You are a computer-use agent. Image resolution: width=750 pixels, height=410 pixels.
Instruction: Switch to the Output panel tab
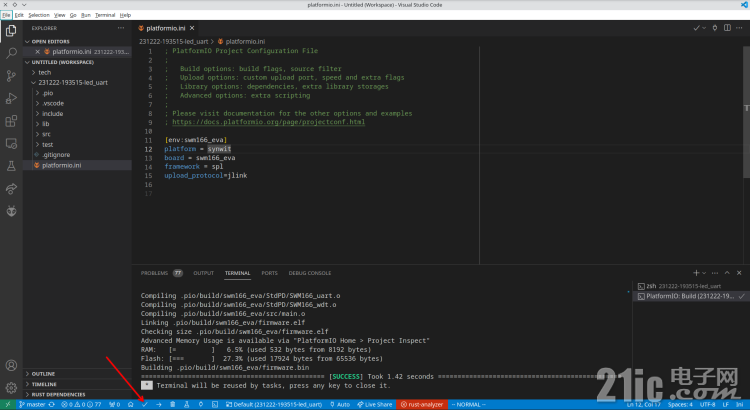[203, 273]
